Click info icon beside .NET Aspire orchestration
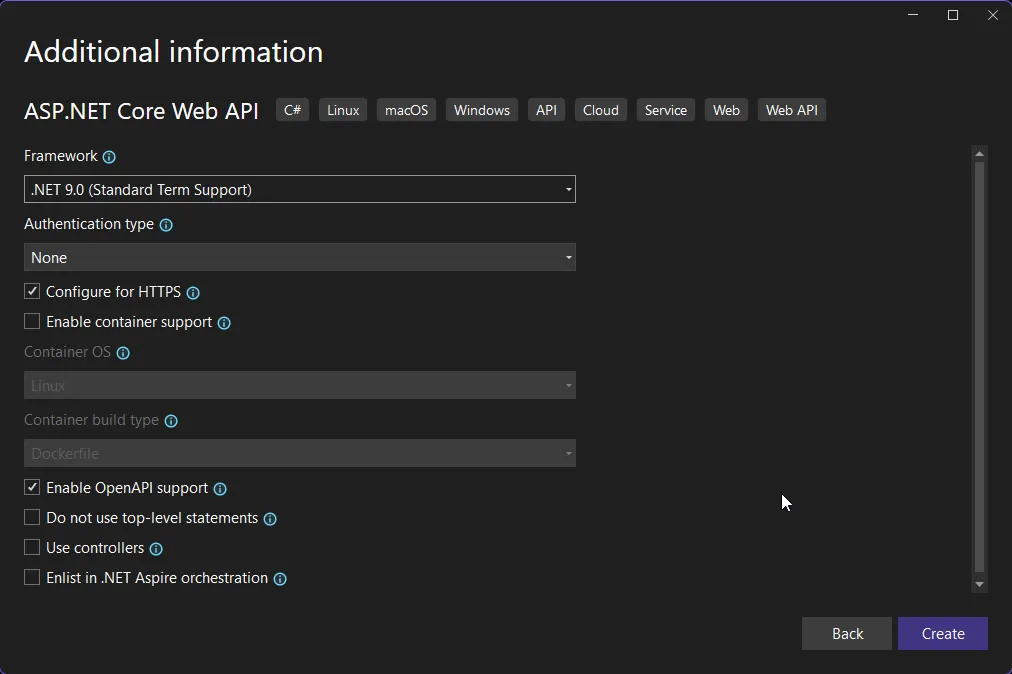The height and width of the screenshot is (674, 1012). (280, 579)
